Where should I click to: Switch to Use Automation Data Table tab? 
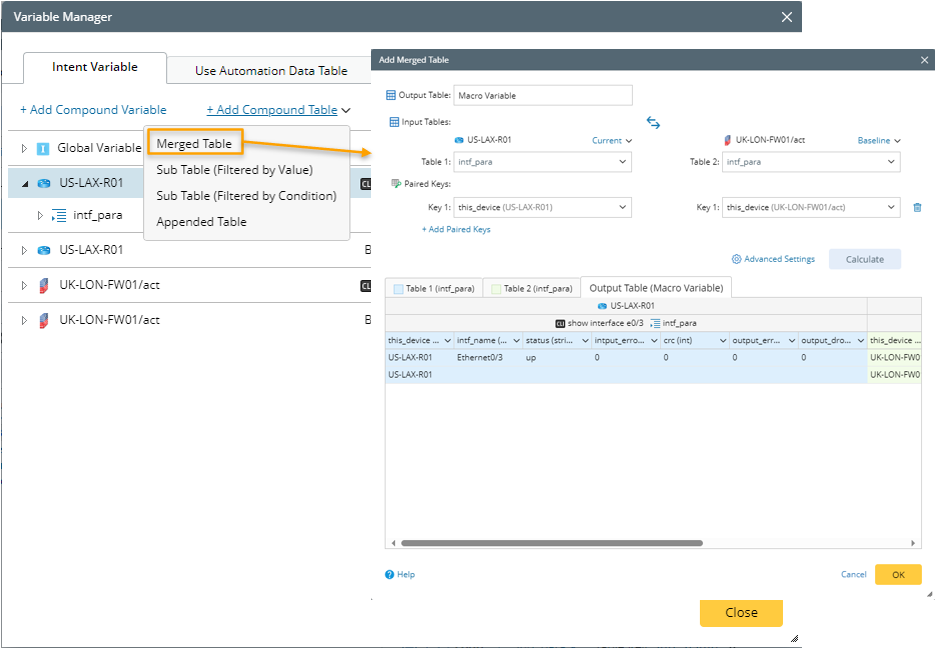271,71
